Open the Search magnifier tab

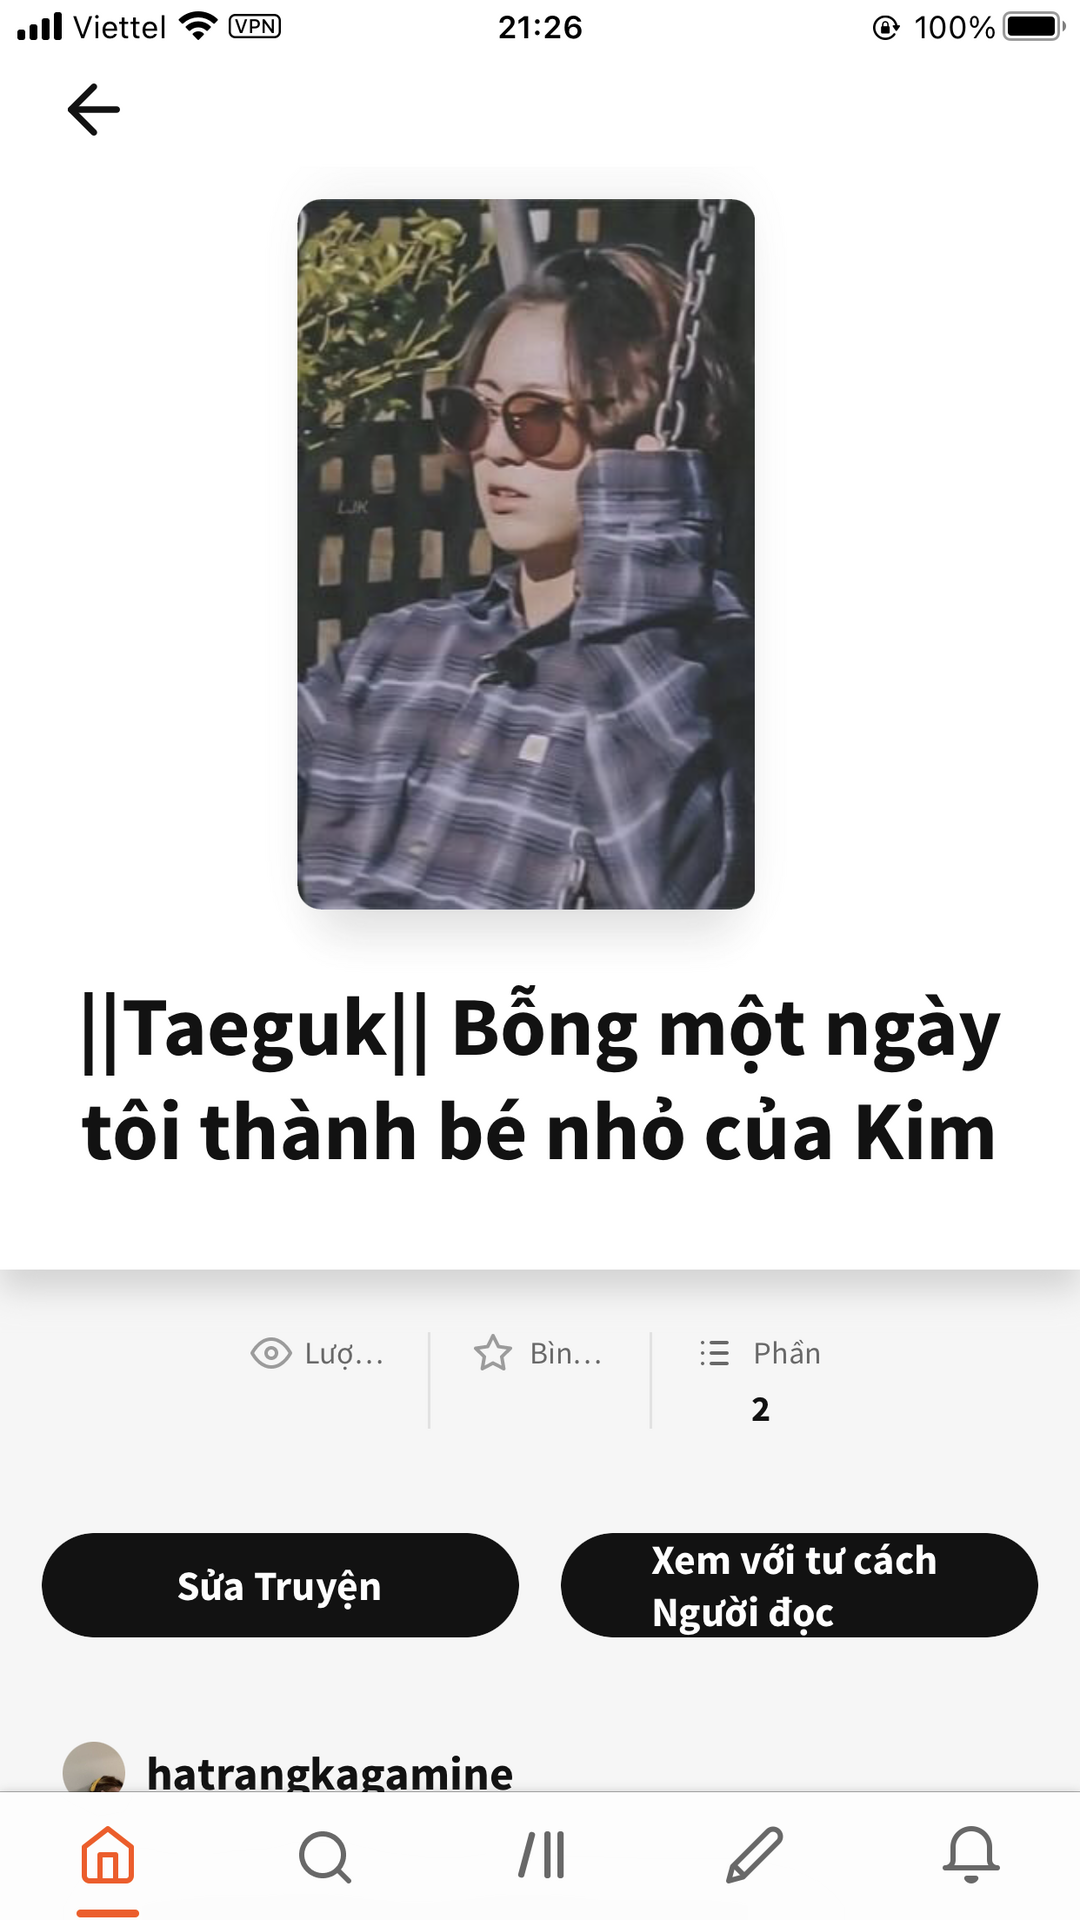point(325,1857)
